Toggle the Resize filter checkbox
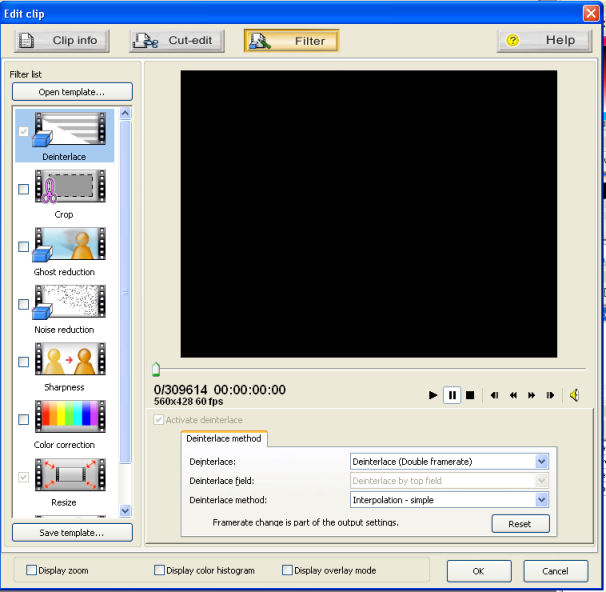Image resolution: width=606 pixels, height=592 pixels. (x=24, y=477)
